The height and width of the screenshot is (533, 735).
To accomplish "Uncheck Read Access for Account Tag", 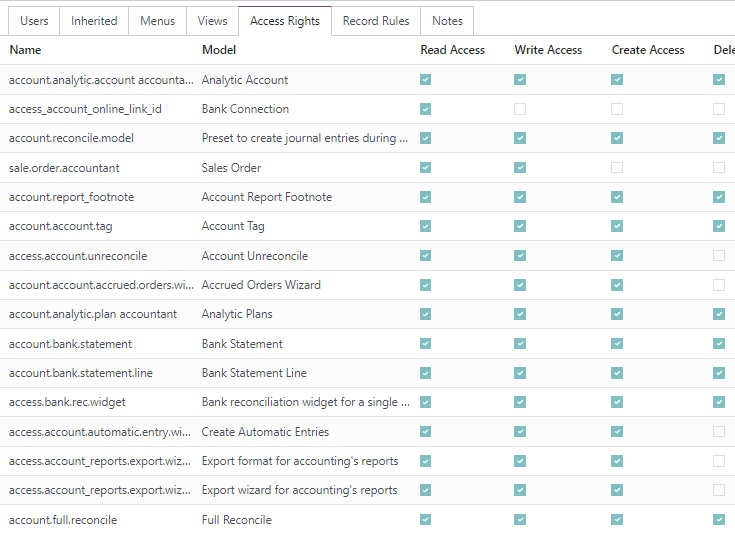I will coord(426,226).
